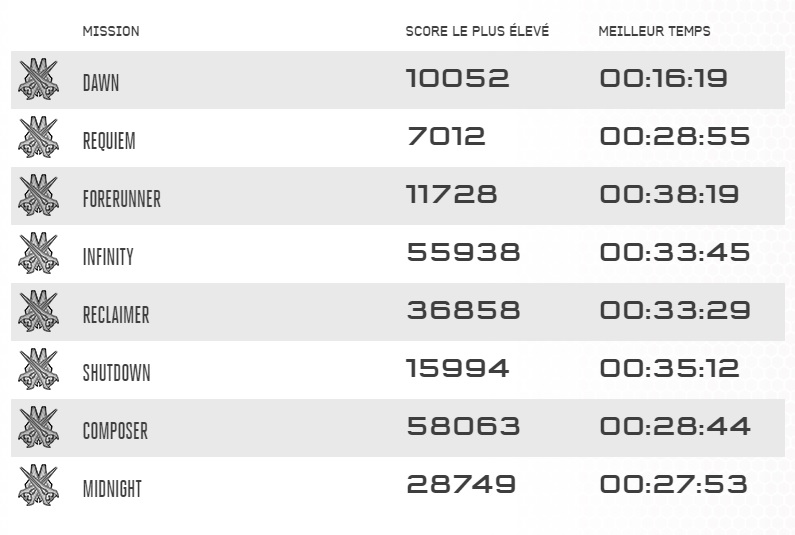Click Composer high score 58063
795x535 pixels.
(463, 427)
